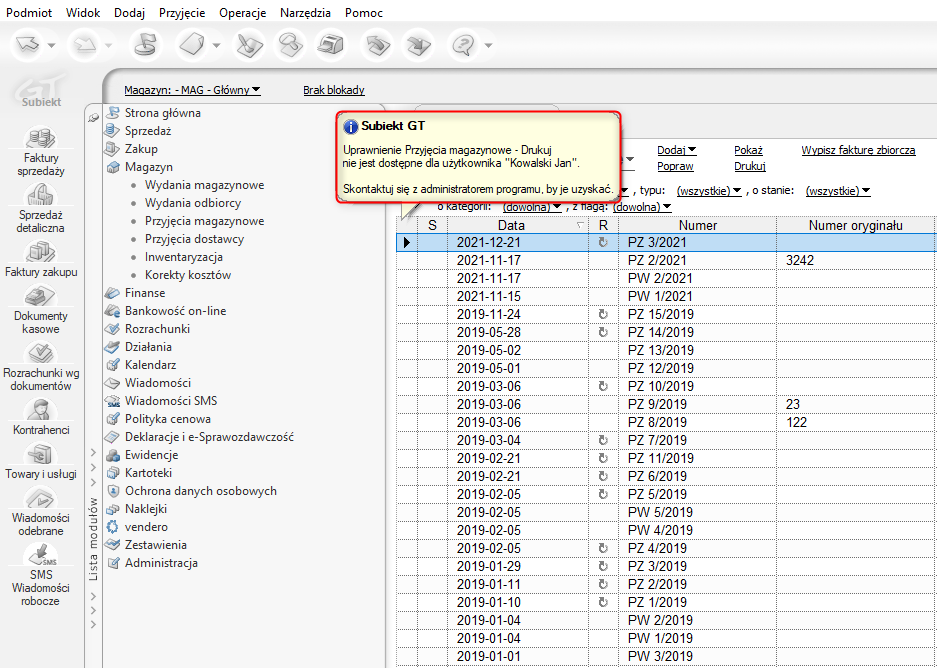
Task: Open the stanie (wszystkie) filter dropdown
Action: [x=837, y=190]
